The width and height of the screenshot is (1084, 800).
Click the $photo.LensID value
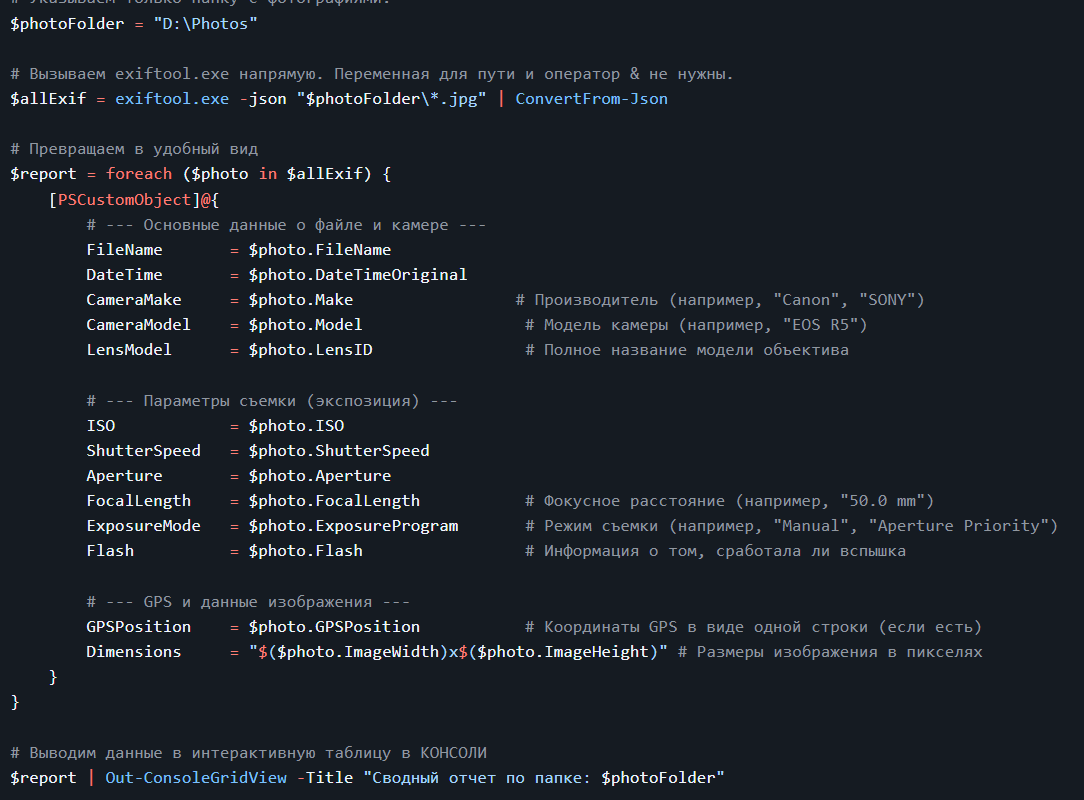[310, 350]
